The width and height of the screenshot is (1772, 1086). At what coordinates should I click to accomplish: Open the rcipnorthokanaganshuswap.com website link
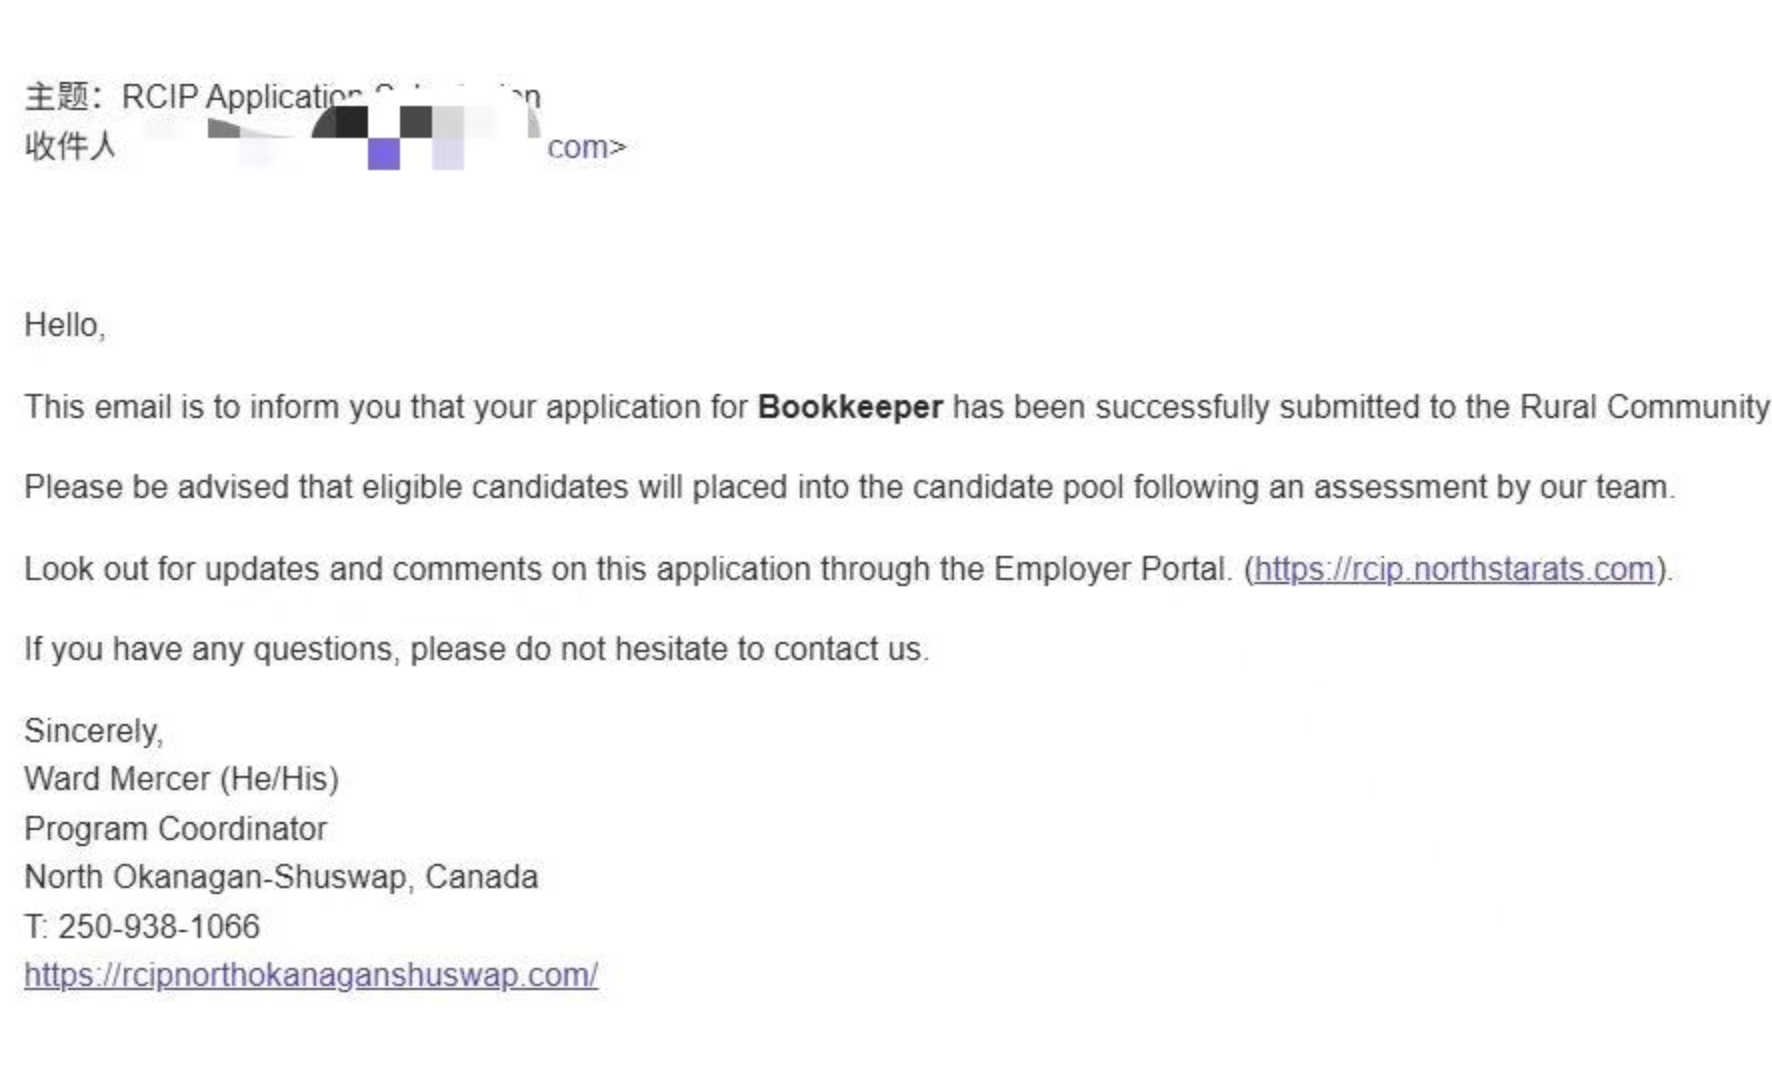click(x=311, y=975)
